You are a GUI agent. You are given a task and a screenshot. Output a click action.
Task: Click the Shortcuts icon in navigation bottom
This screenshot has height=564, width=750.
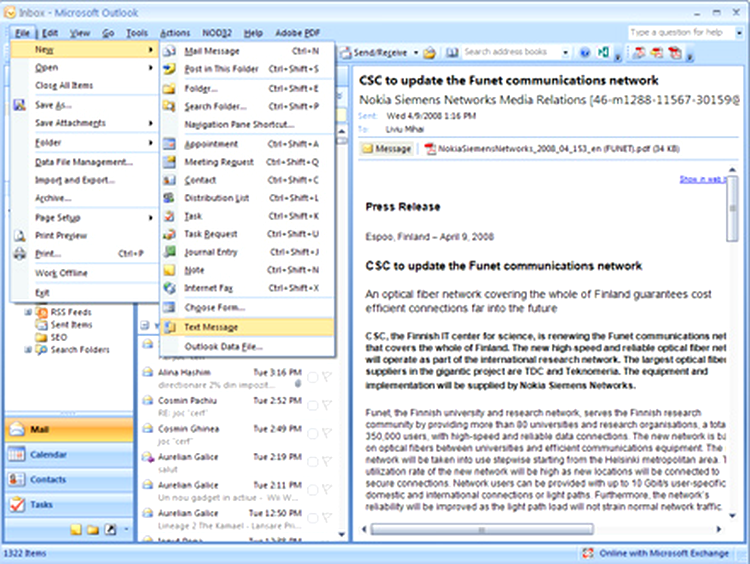coord(110,529)
